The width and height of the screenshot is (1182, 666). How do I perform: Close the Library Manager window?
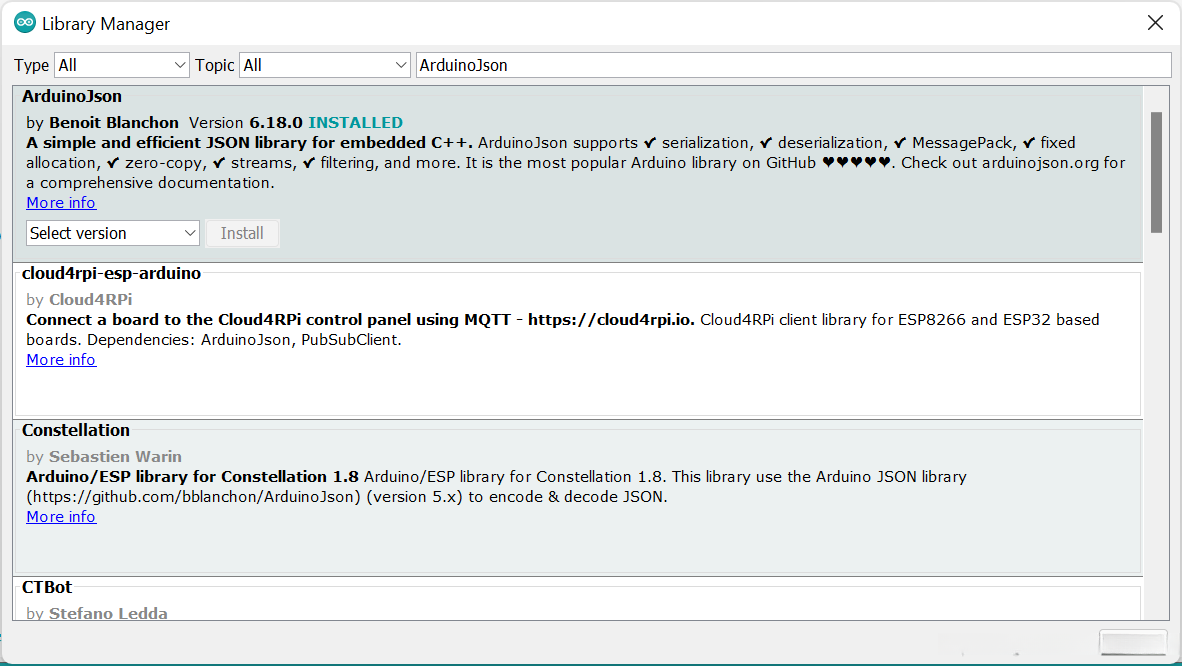pyautogui.click(x=1155, y=23)
